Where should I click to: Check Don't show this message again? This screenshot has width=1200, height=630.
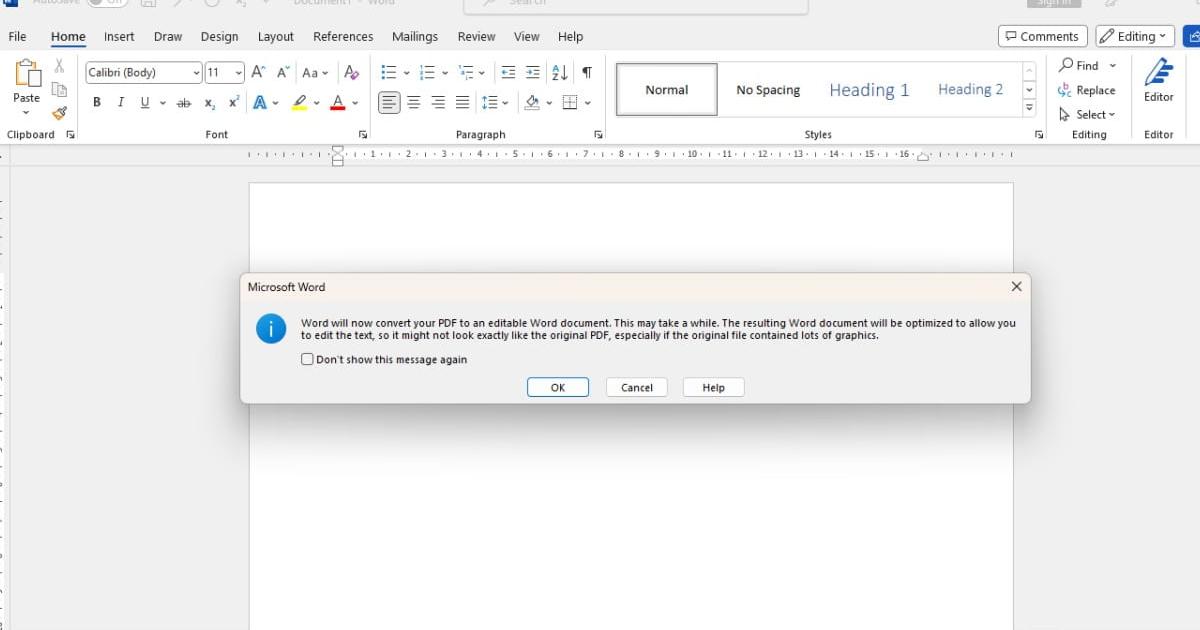307,359
